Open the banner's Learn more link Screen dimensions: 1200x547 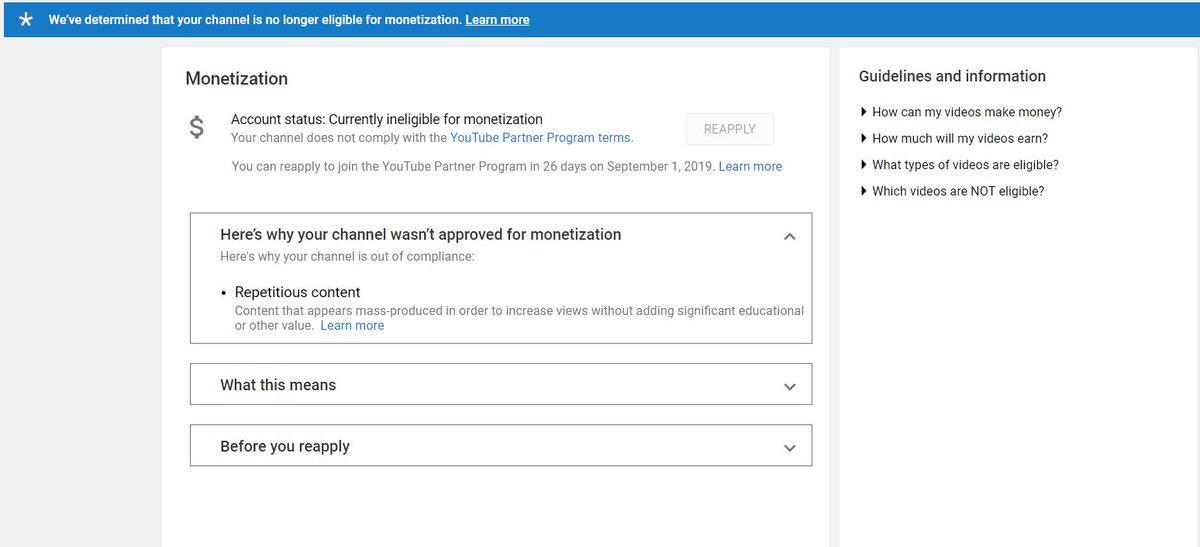point(497,20)
